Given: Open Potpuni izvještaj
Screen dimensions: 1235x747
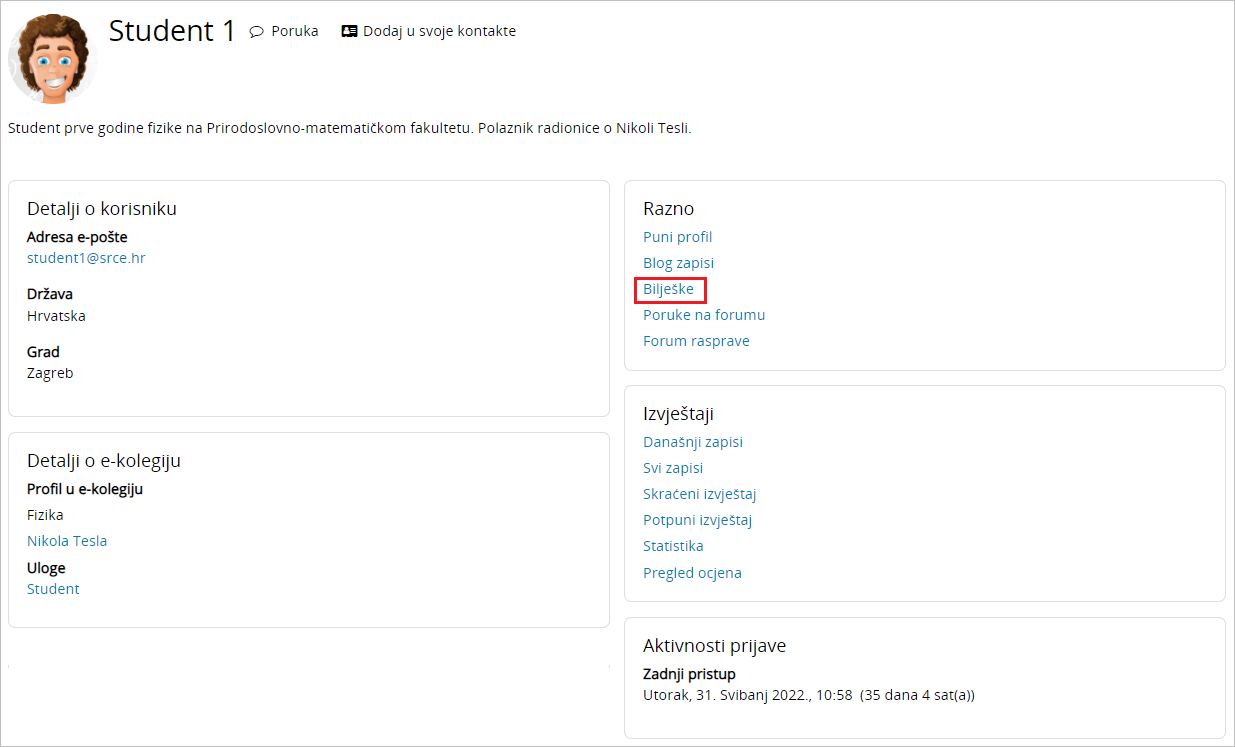Looking at the screenshot, I should (x=697, y=520).
